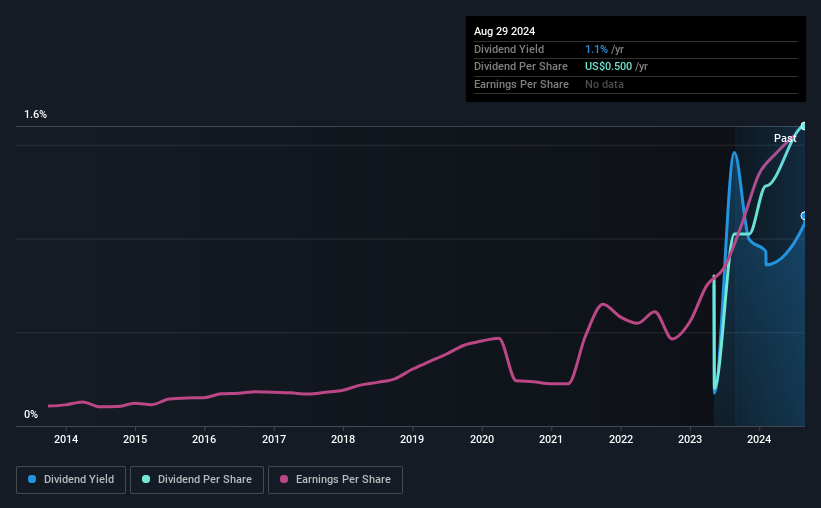
Task: Click the 1.6% y-axis label
Action: click(x=36, y=114)
